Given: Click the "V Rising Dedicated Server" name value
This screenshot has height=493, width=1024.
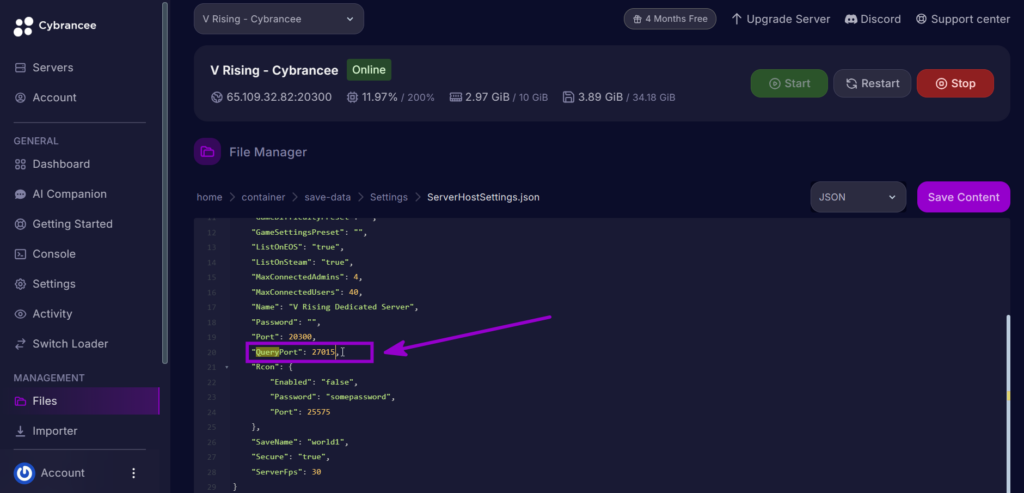Looking at the screenshot, I should [x=351, y=308].
